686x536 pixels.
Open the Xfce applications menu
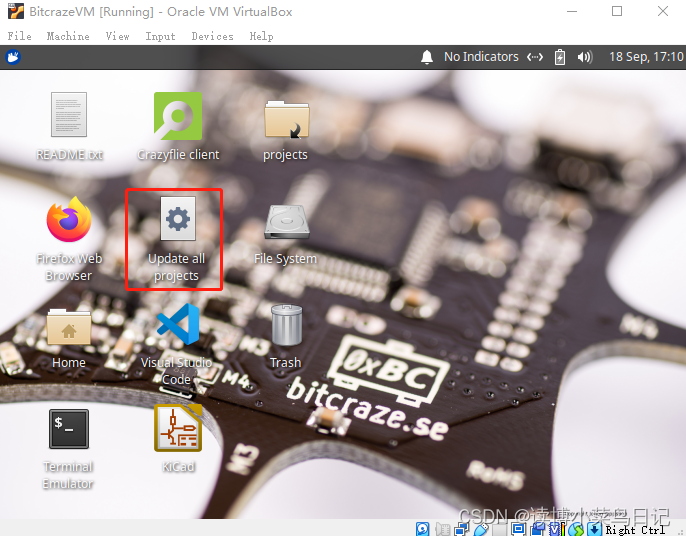13,57
